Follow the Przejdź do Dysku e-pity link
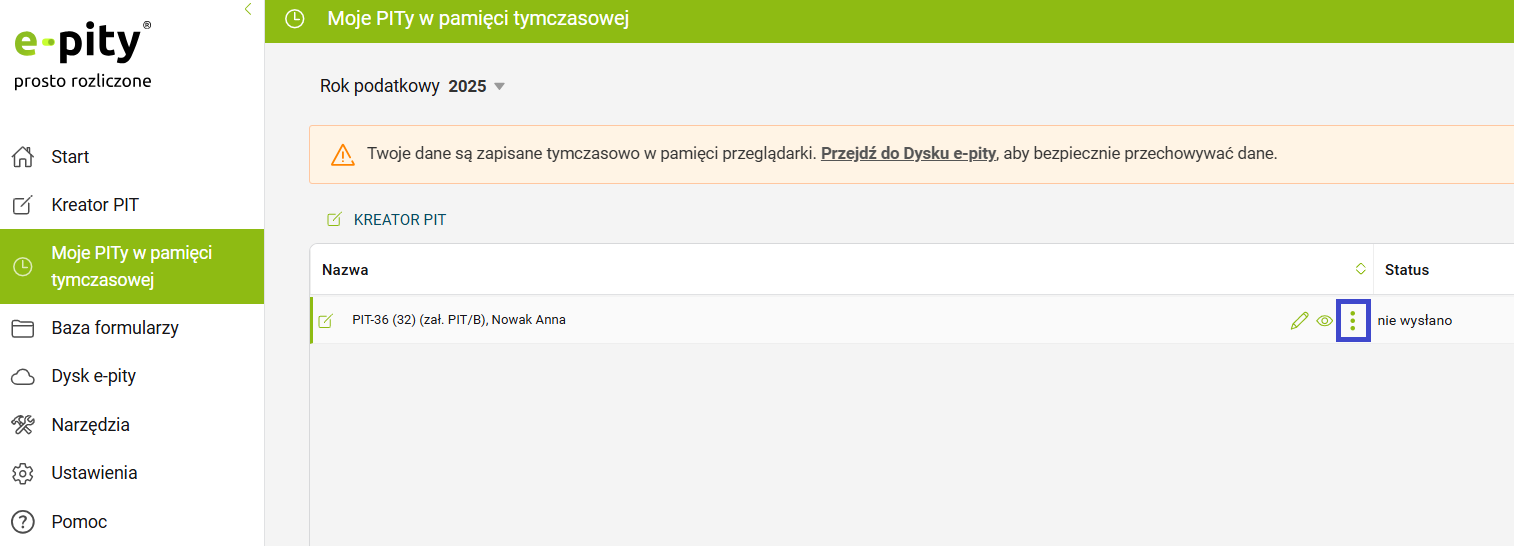 pyautogui.click(x=908, y=154)
